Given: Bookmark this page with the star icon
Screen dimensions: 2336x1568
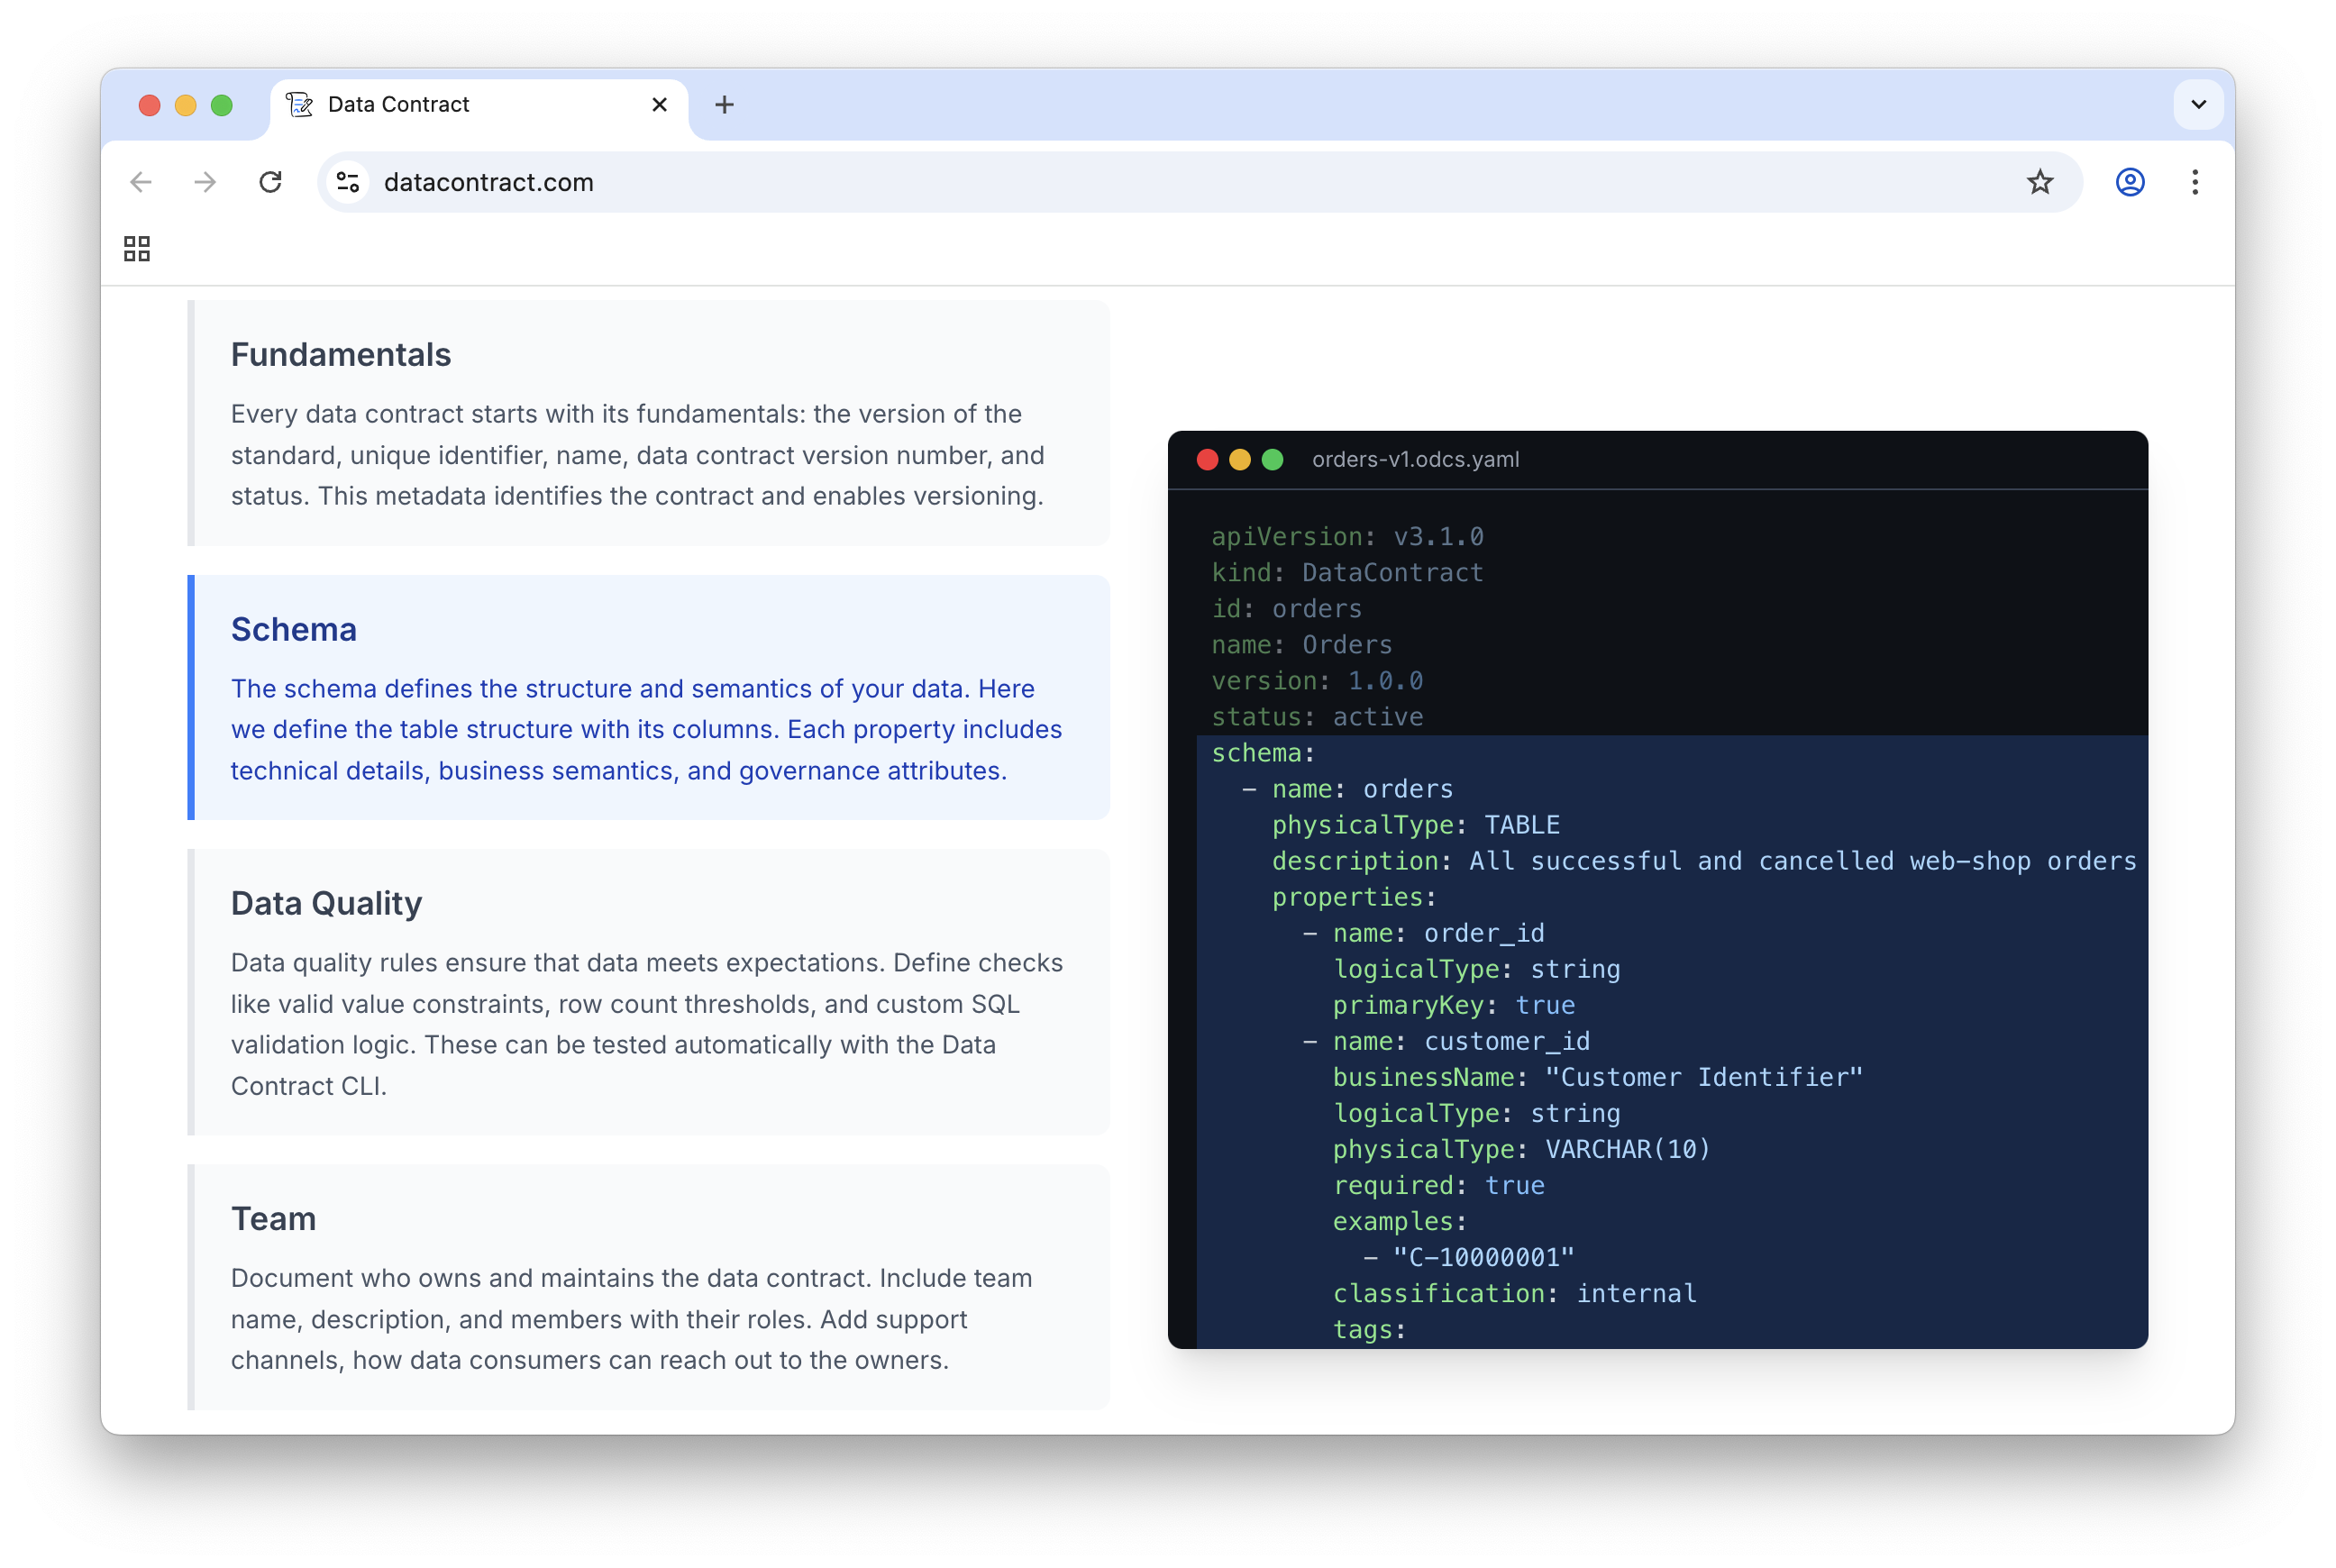Looking at the screenshot, I should [x=2040, y=182].
